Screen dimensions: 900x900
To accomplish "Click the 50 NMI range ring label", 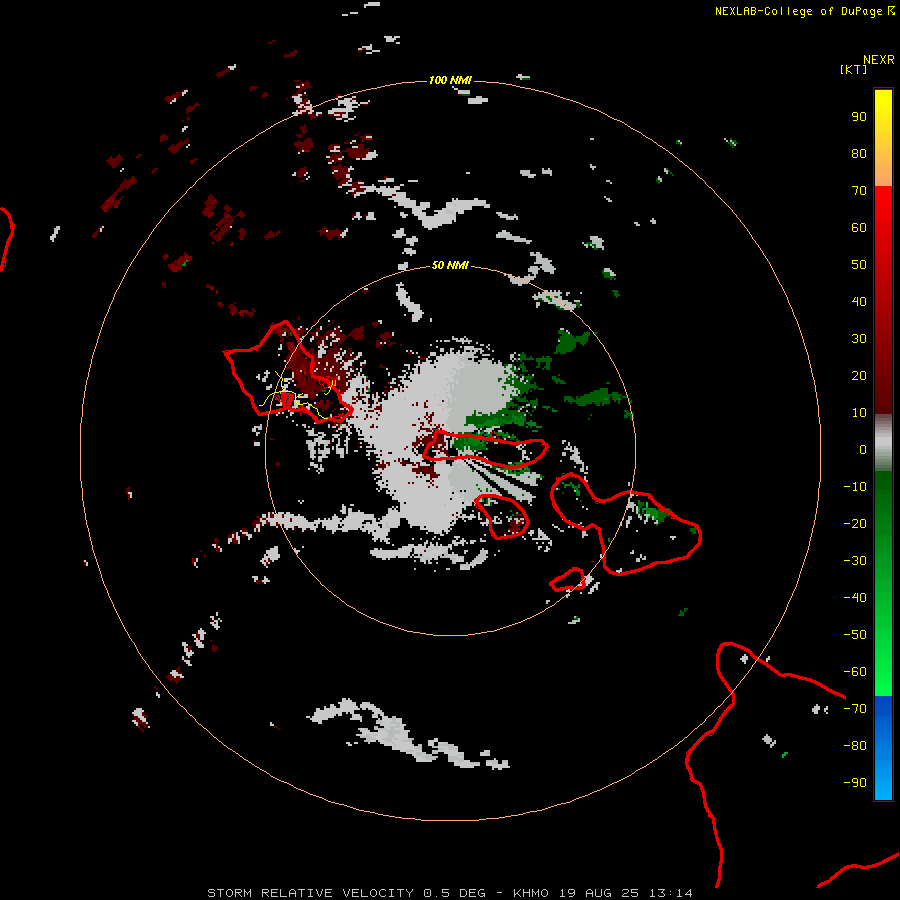I will pos(450,265).
